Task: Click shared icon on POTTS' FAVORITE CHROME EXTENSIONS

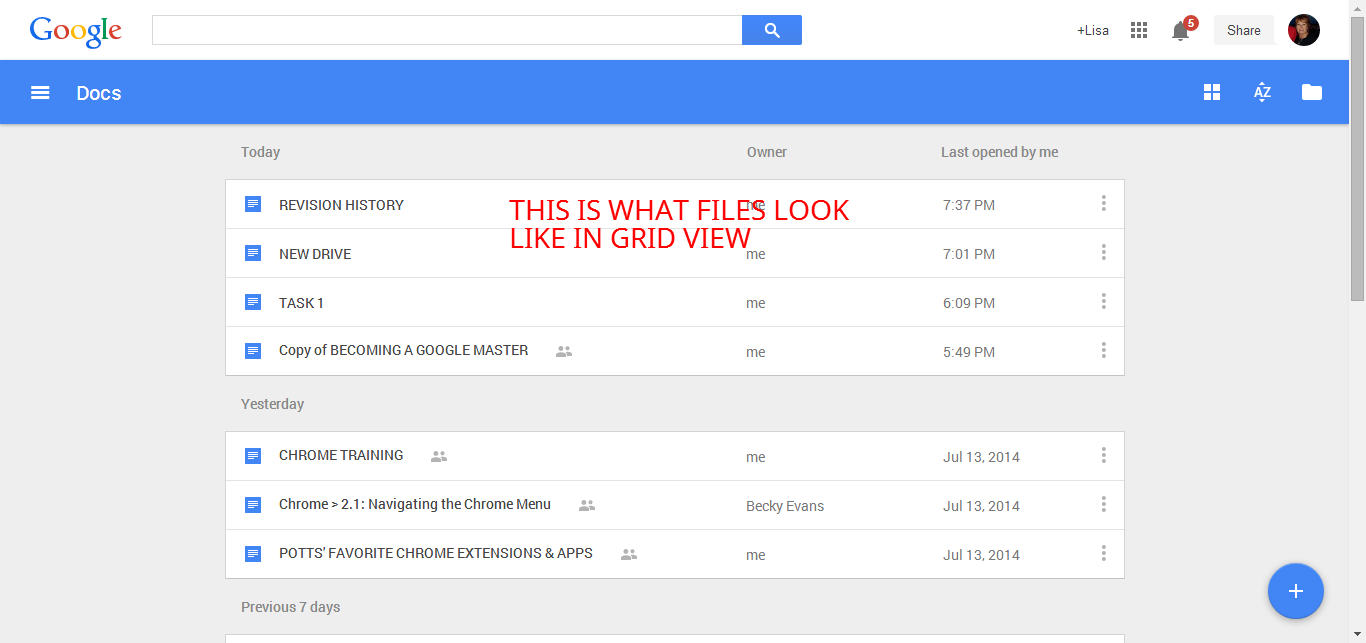Action: (629, 555)
